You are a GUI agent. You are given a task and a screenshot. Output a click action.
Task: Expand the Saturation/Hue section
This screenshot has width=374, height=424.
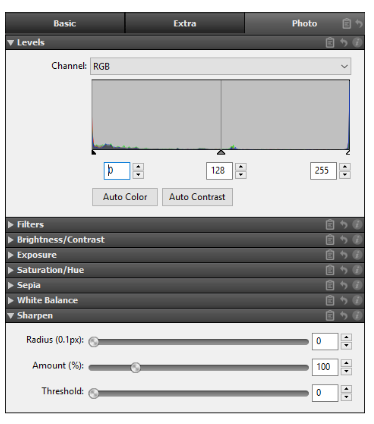(50, 270)
